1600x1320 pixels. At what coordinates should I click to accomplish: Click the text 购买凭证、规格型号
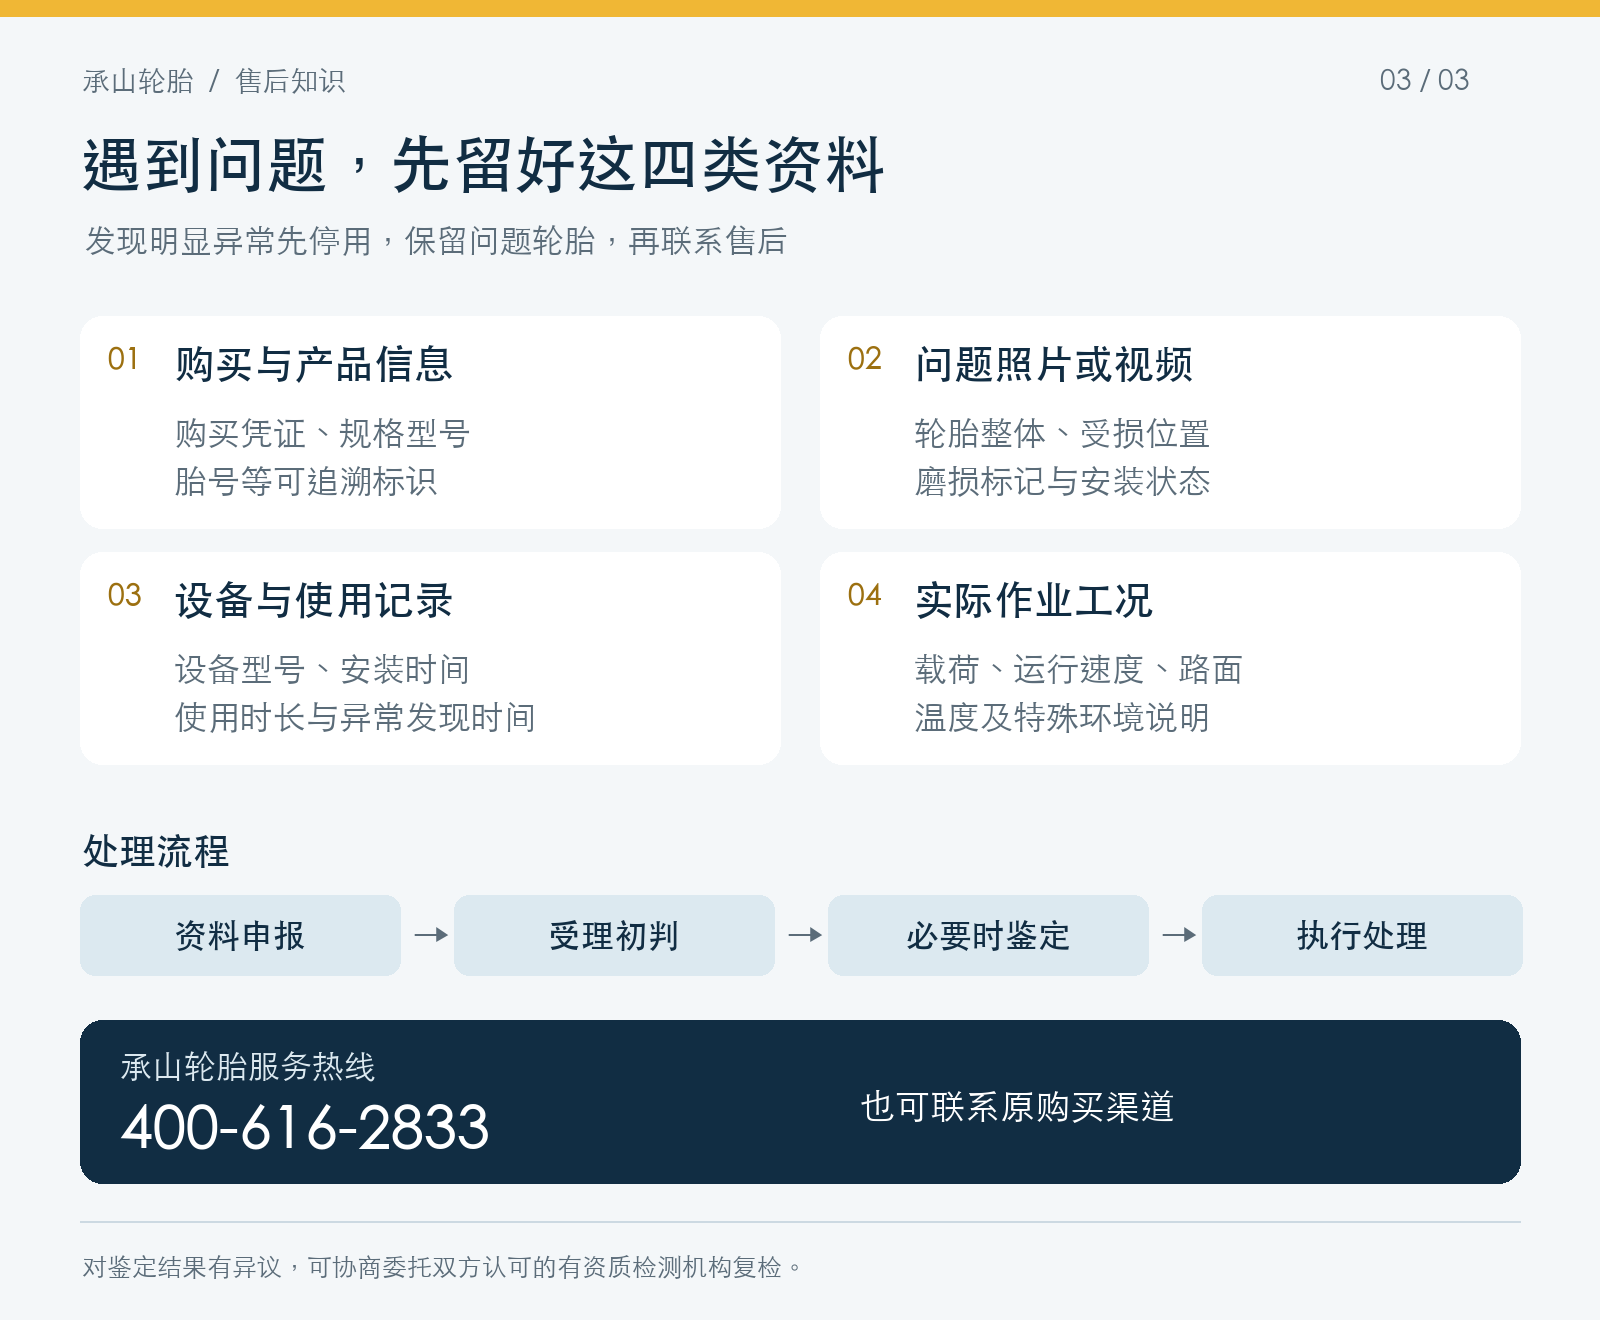(x=322, y=434)
